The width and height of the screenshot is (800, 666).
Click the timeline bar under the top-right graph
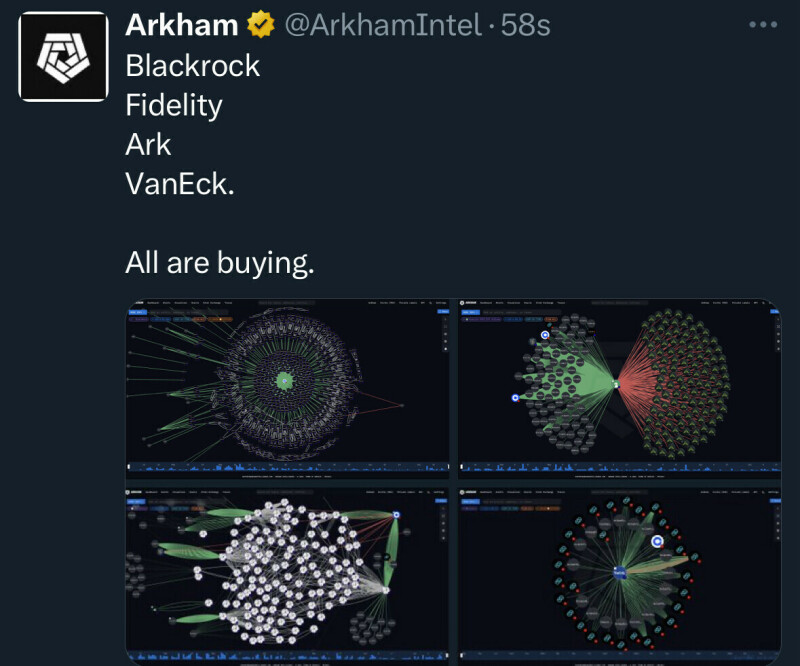pos(619,467)
